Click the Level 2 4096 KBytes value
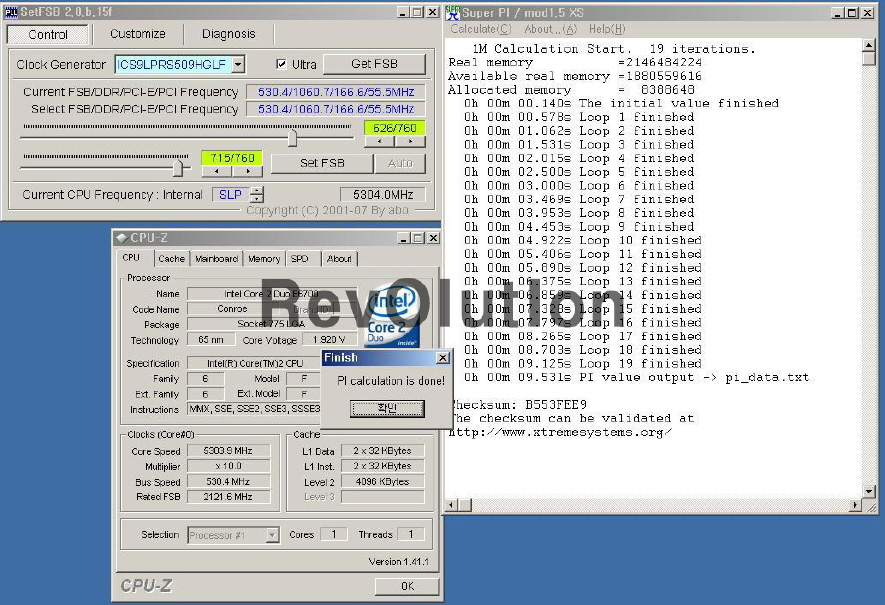This screenshot has height=605, width=885. coord(383,481)
